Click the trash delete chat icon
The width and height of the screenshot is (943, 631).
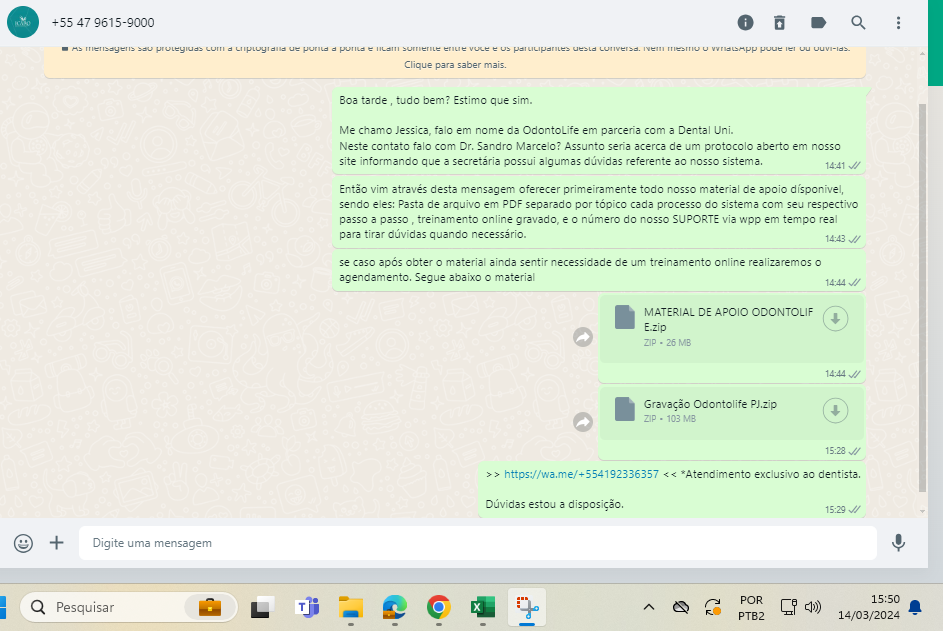[x=779, y=23]
